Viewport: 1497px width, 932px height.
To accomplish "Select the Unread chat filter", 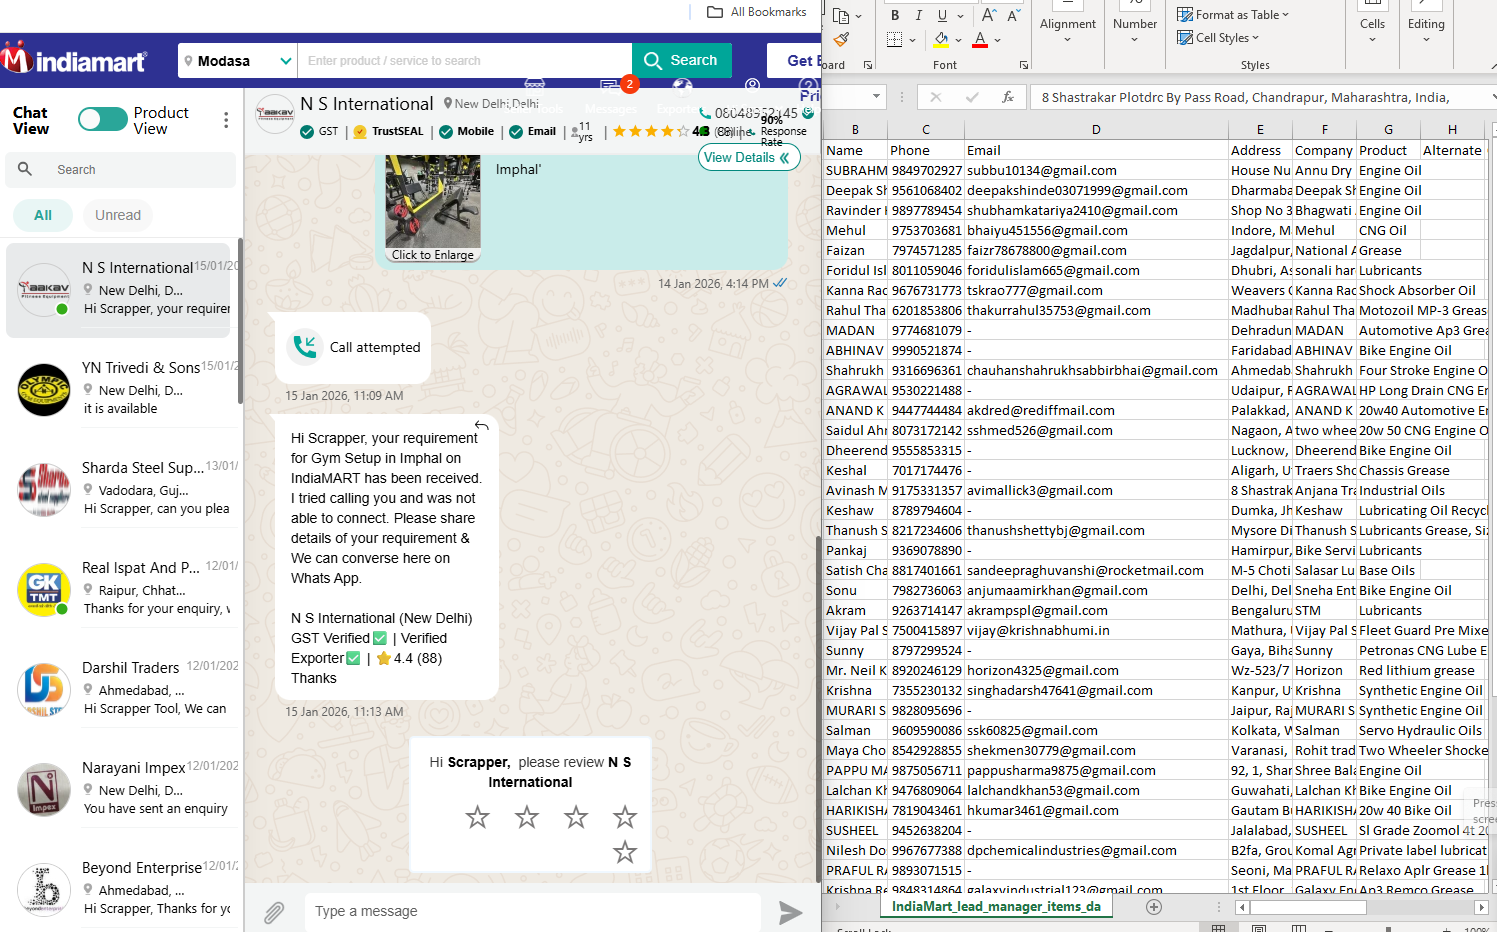I will coord(118,215).
